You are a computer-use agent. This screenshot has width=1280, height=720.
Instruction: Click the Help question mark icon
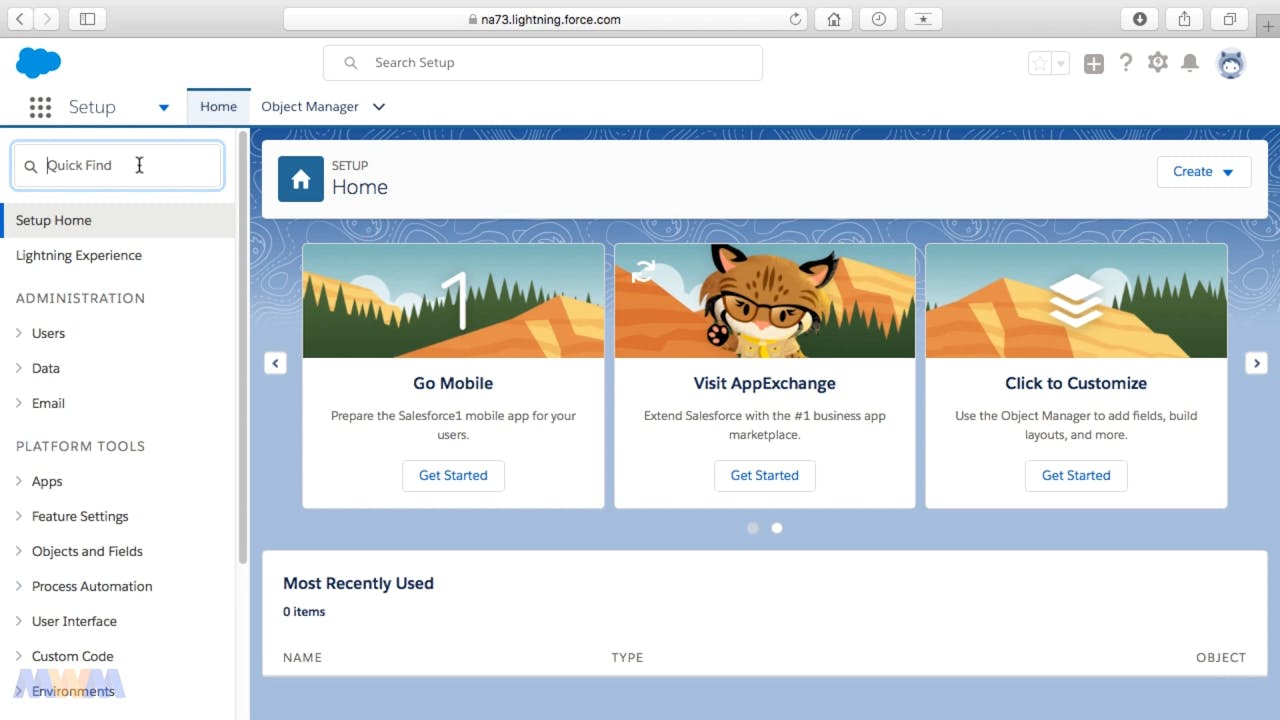1126,63
